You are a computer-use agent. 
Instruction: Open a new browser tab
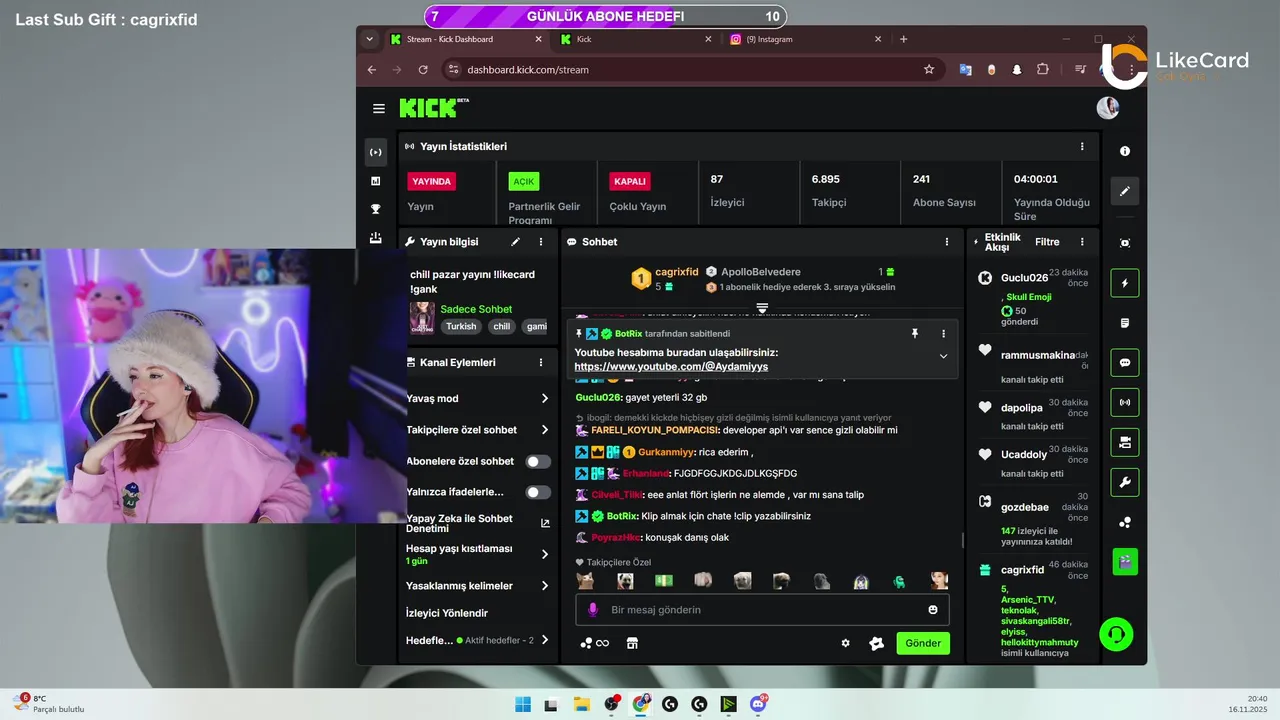pos(904,39)
